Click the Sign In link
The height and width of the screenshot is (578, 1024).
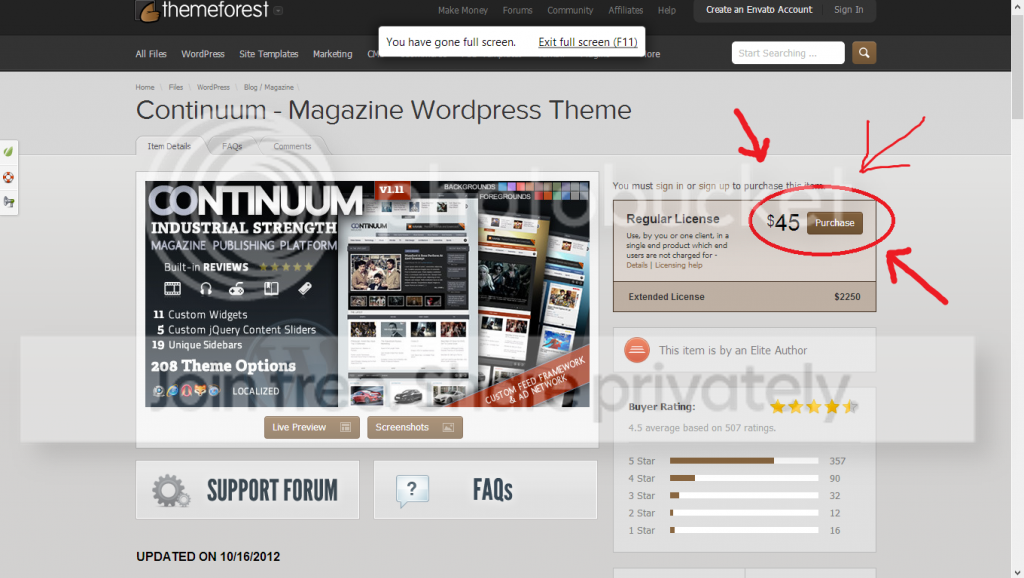pyautogui.click(x=848, y=10)
